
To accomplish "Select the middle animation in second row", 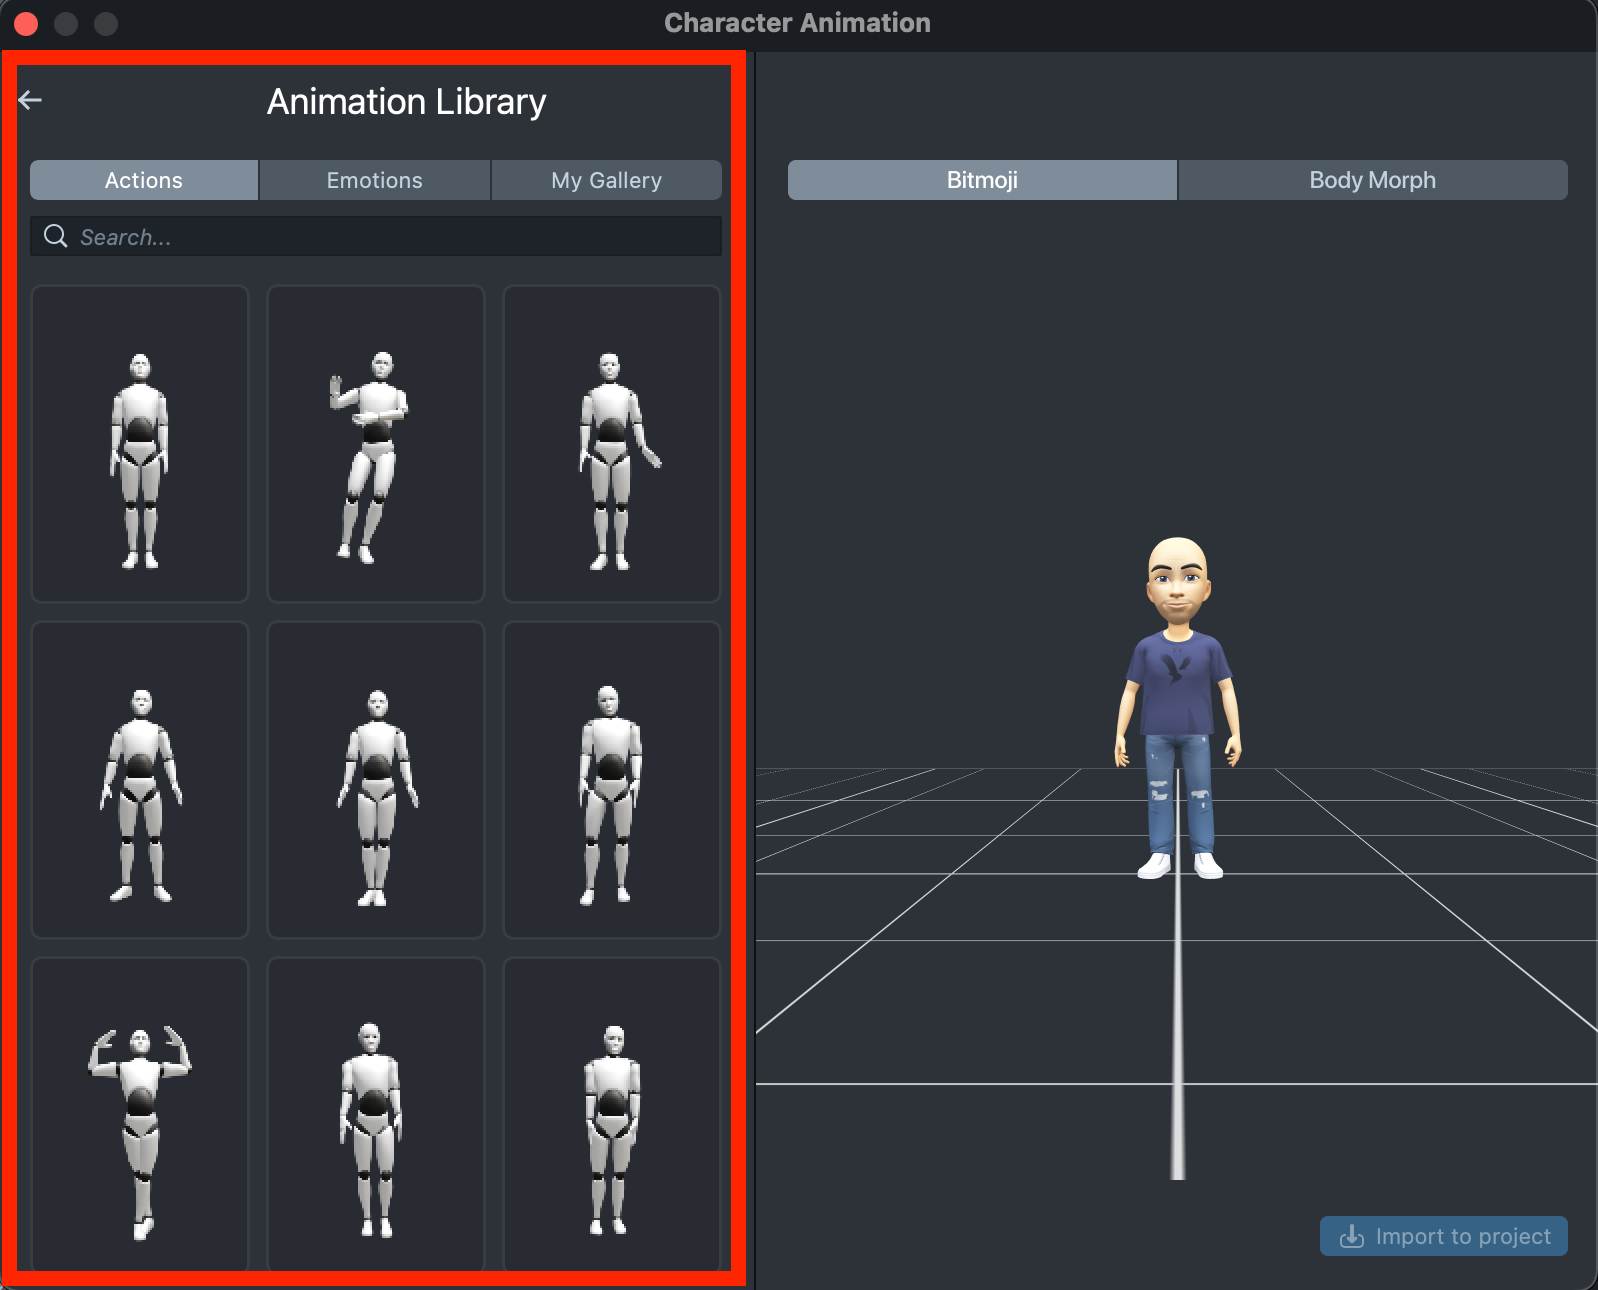I will pos(376,780).
